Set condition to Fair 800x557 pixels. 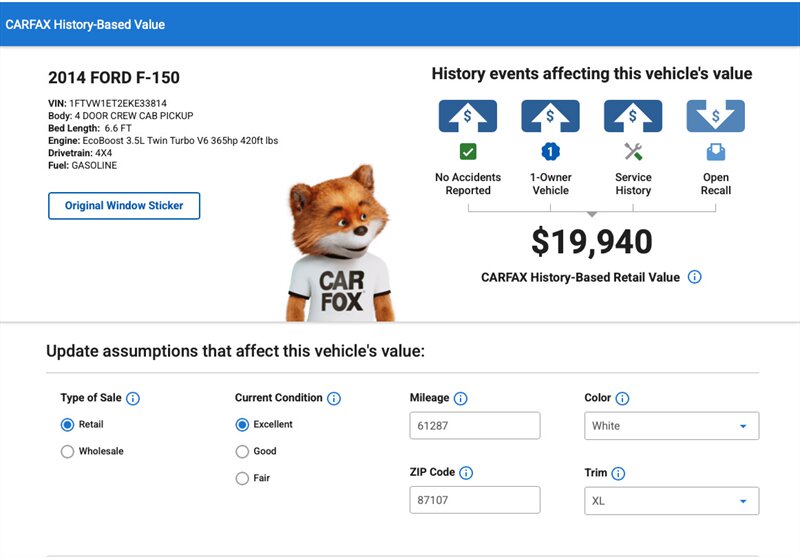pyautogui.click(x=242, y=479)
